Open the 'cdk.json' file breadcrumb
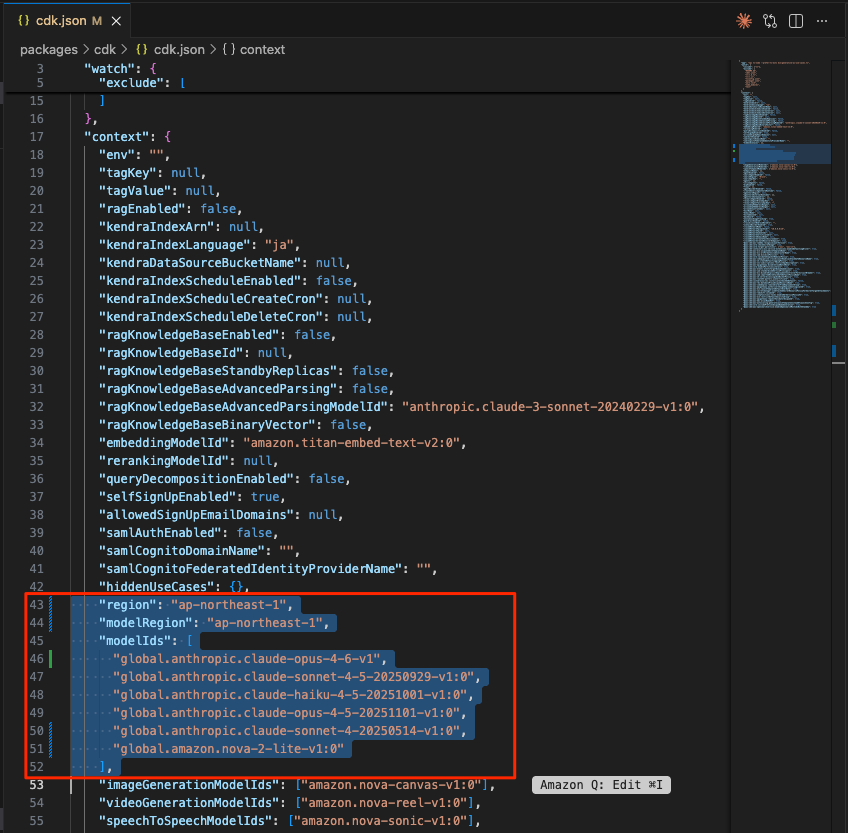 click(x=179, y=49)
